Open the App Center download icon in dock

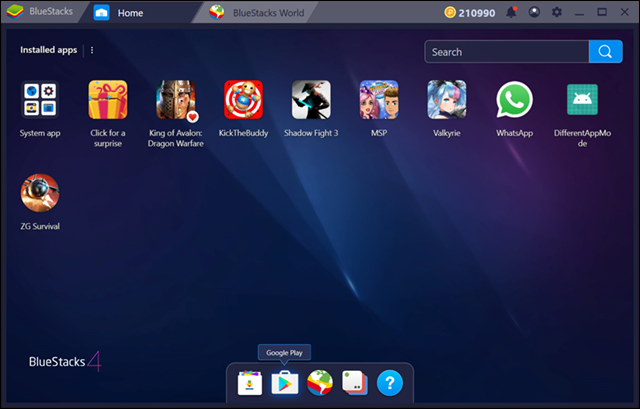(250, 383)
